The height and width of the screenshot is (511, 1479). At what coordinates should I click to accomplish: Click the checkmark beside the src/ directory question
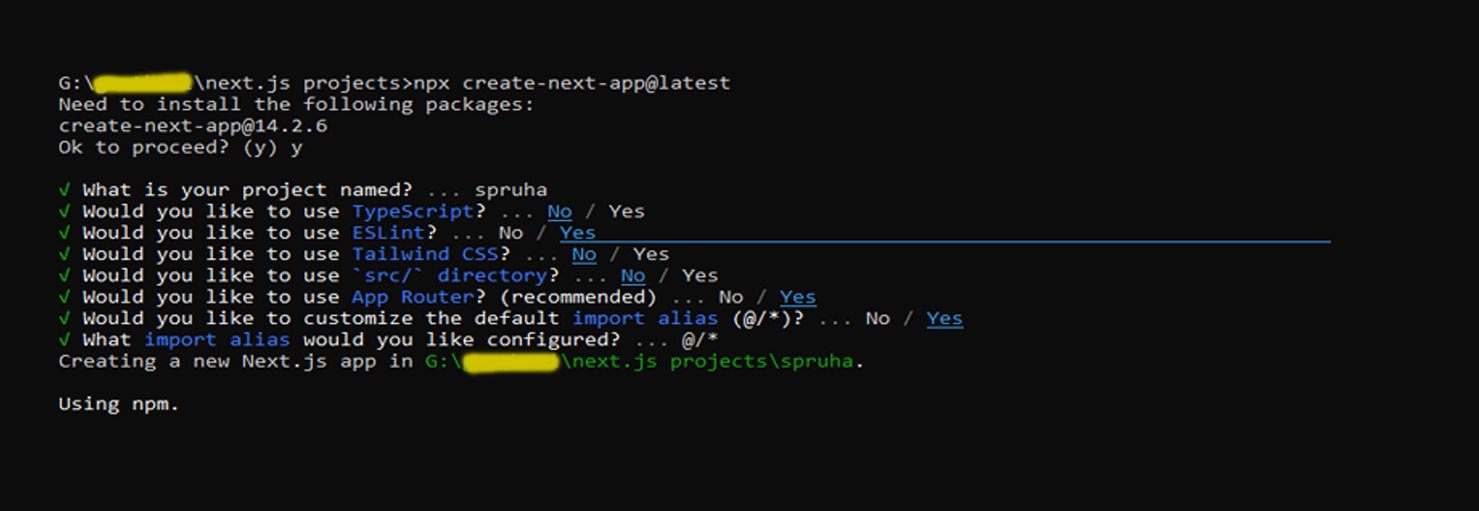pos(65,276)
